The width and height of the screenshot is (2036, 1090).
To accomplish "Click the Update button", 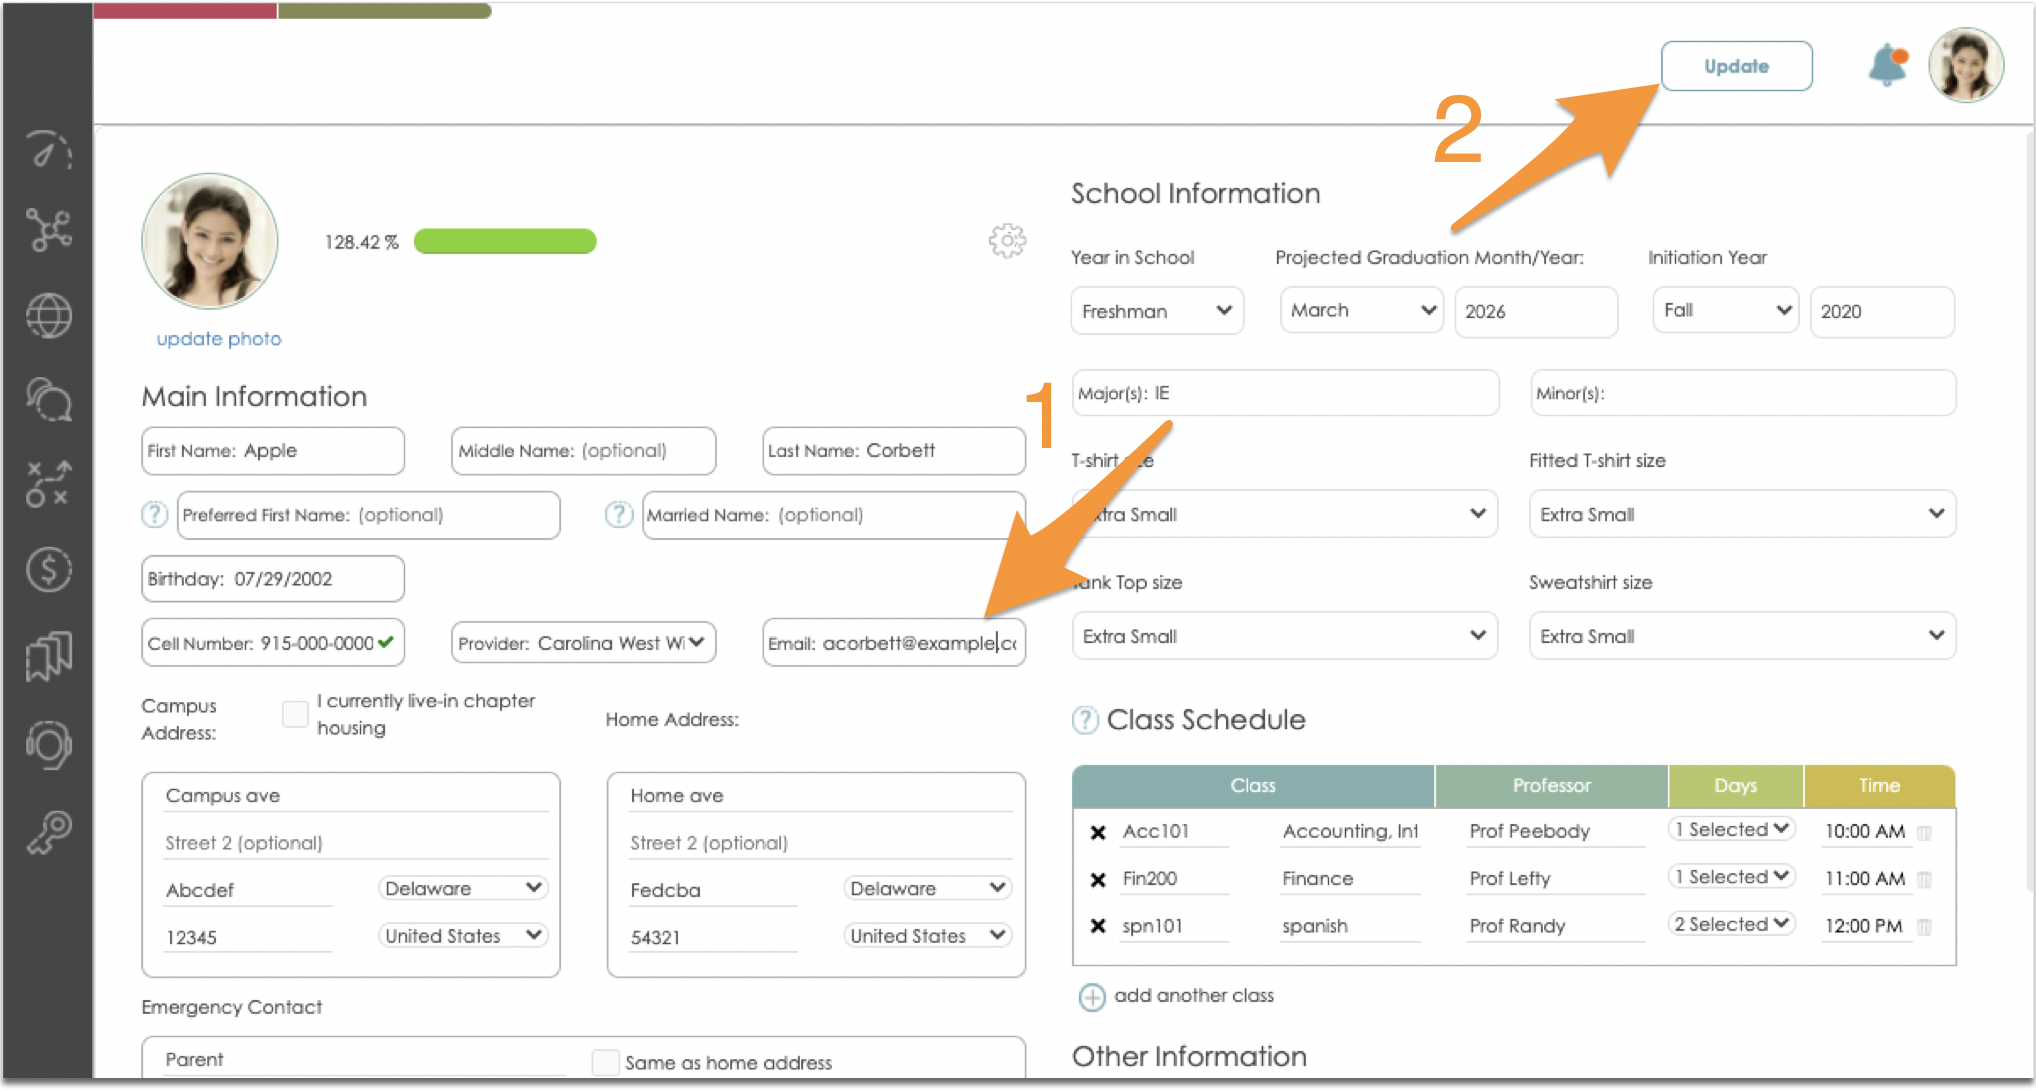I will click(1736, 66).
